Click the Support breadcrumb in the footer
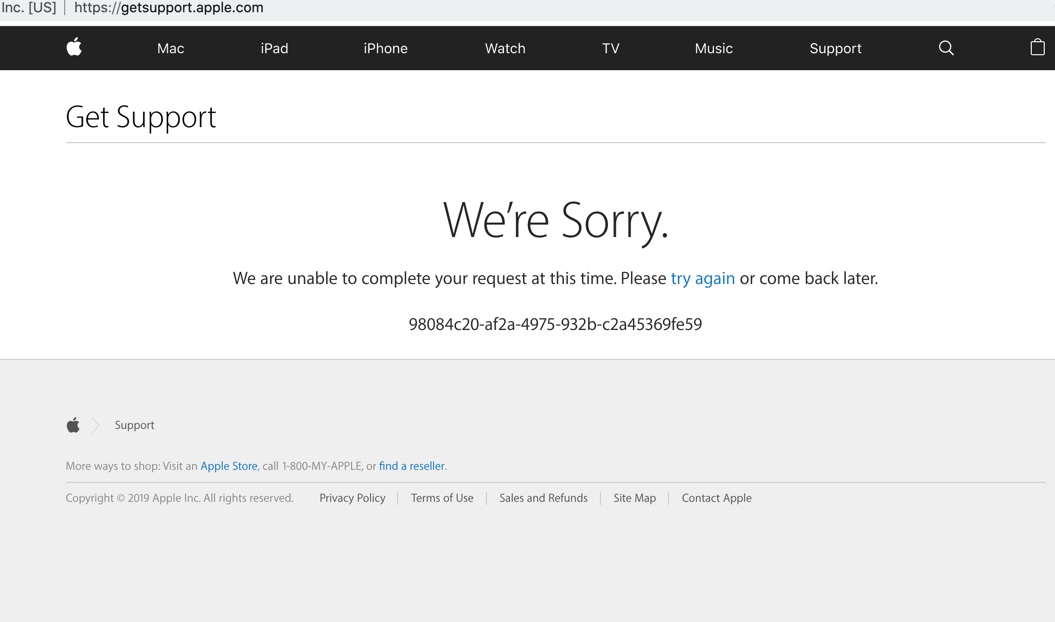 pos(134,425)
